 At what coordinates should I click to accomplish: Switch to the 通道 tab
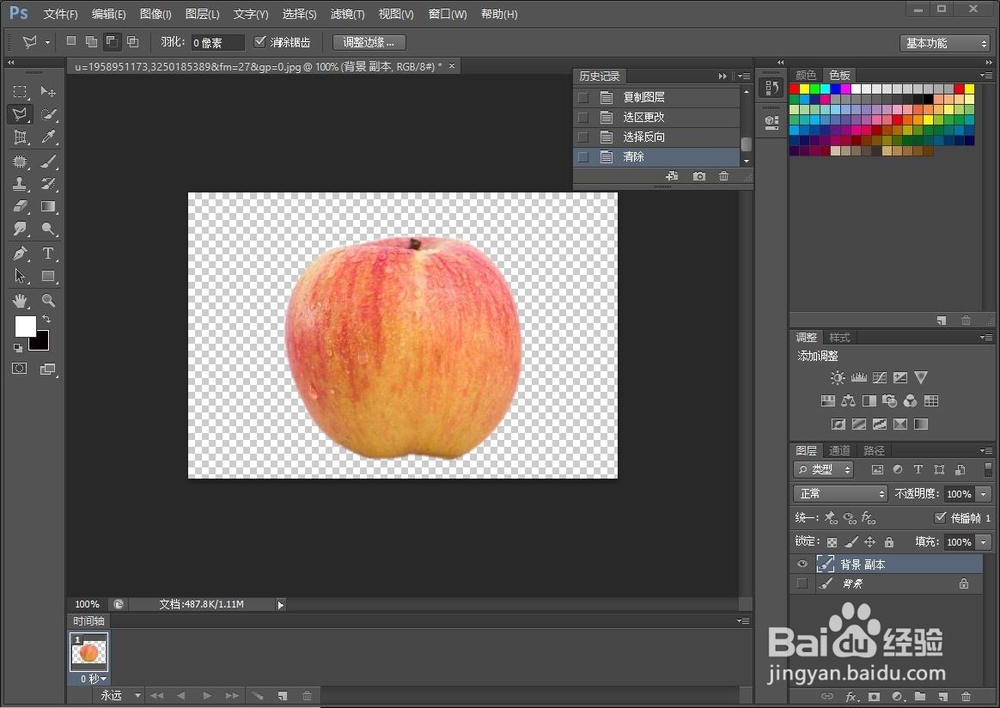[x=839, y=450]
